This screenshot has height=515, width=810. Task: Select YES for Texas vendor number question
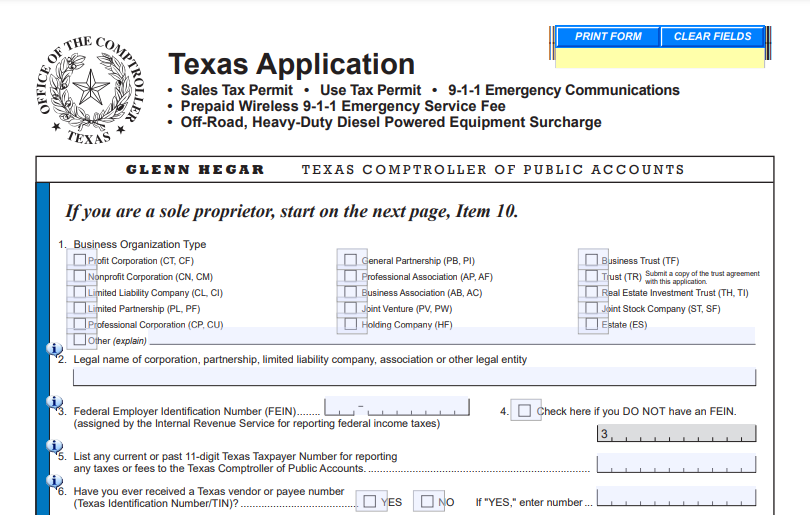369,501
